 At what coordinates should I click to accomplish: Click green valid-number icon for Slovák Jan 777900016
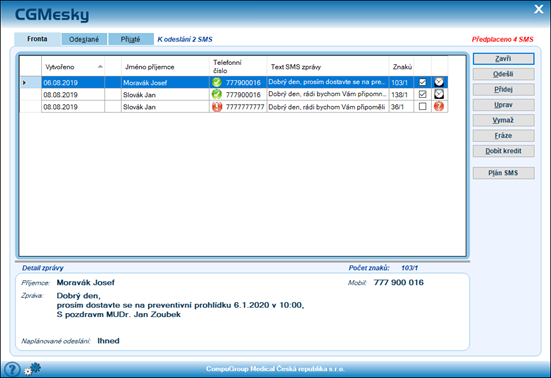[x=217, y=94]
